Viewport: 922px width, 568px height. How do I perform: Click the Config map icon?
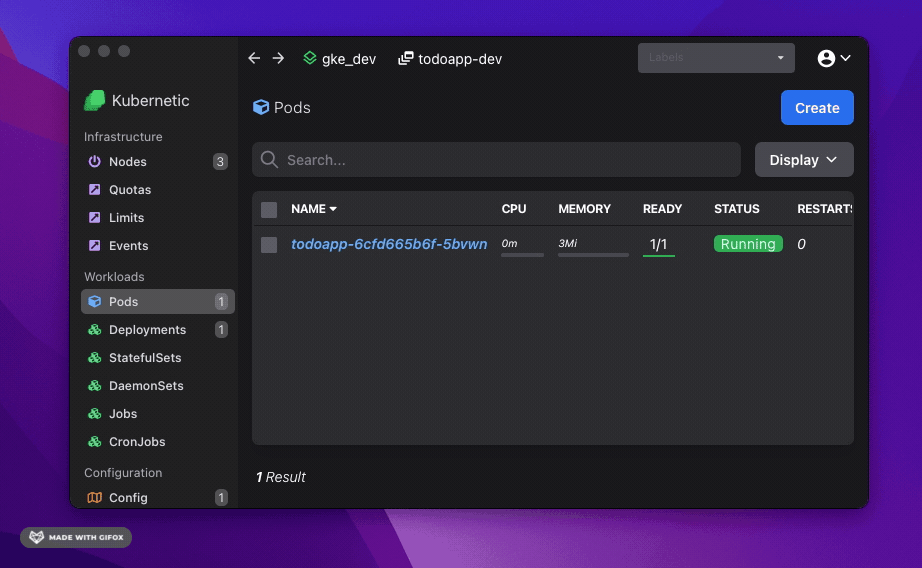pyautogui.click(x=94, y=497)
